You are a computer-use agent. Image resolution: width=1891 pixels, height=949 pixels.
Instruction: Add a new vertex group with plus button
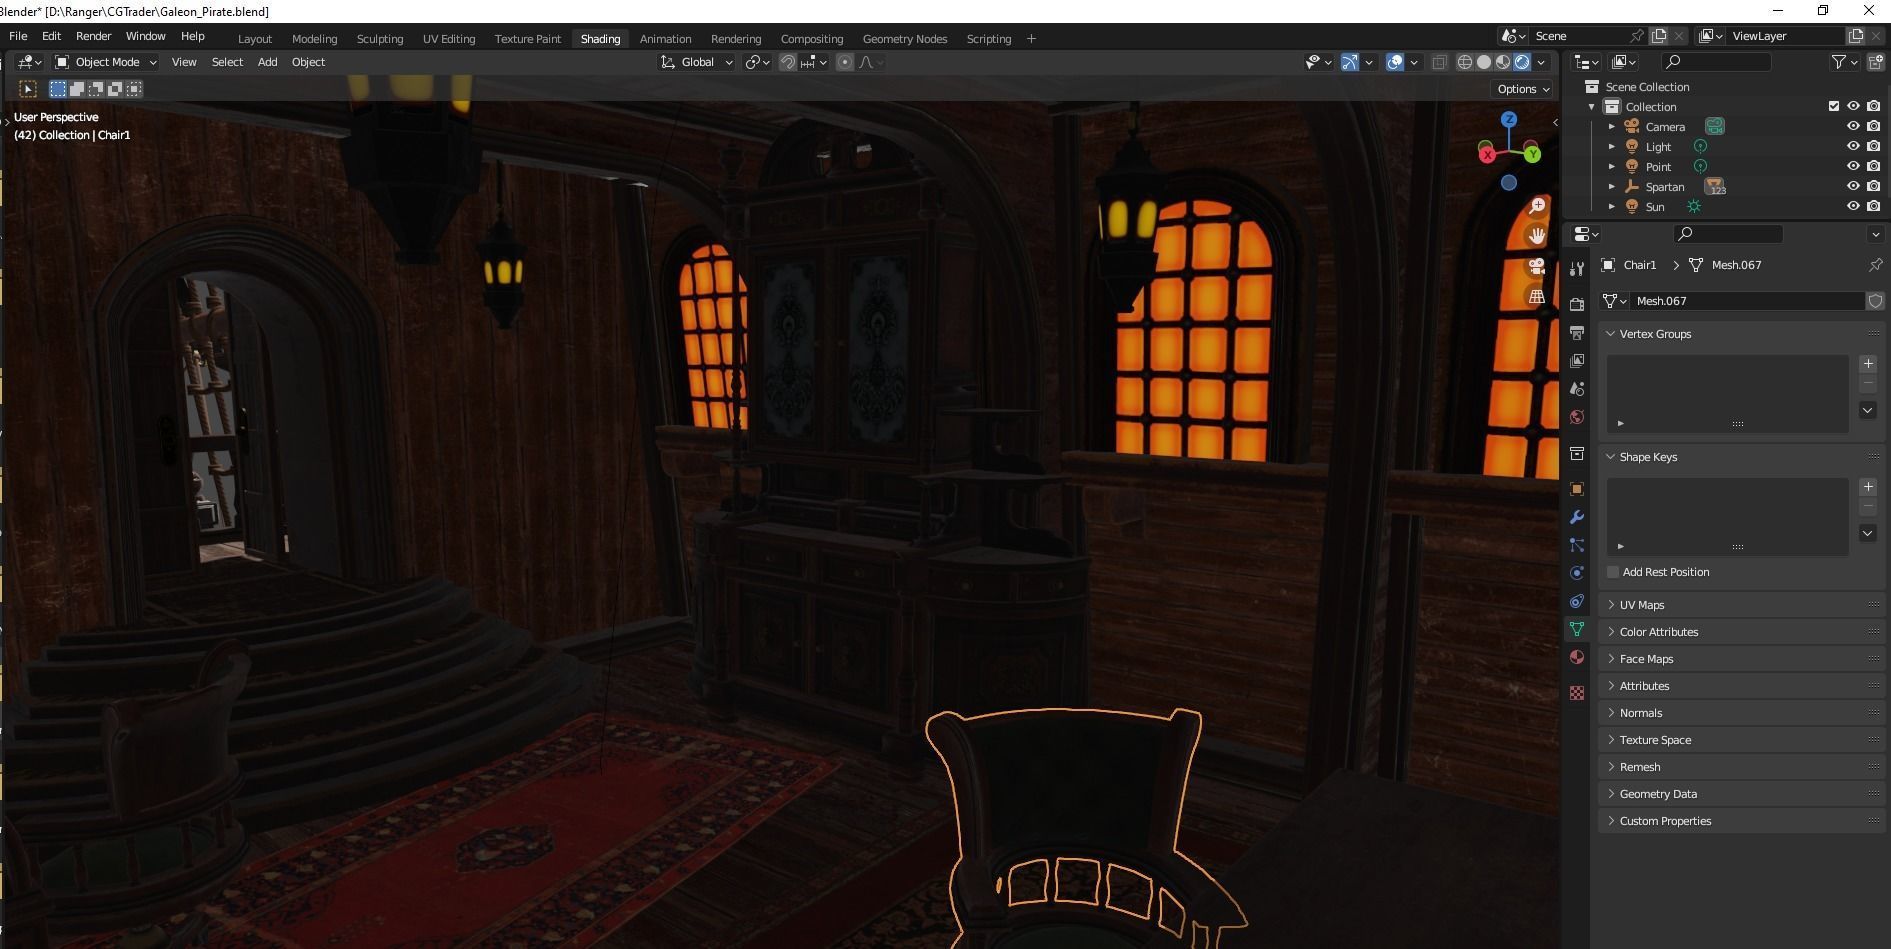(1868, 364)
